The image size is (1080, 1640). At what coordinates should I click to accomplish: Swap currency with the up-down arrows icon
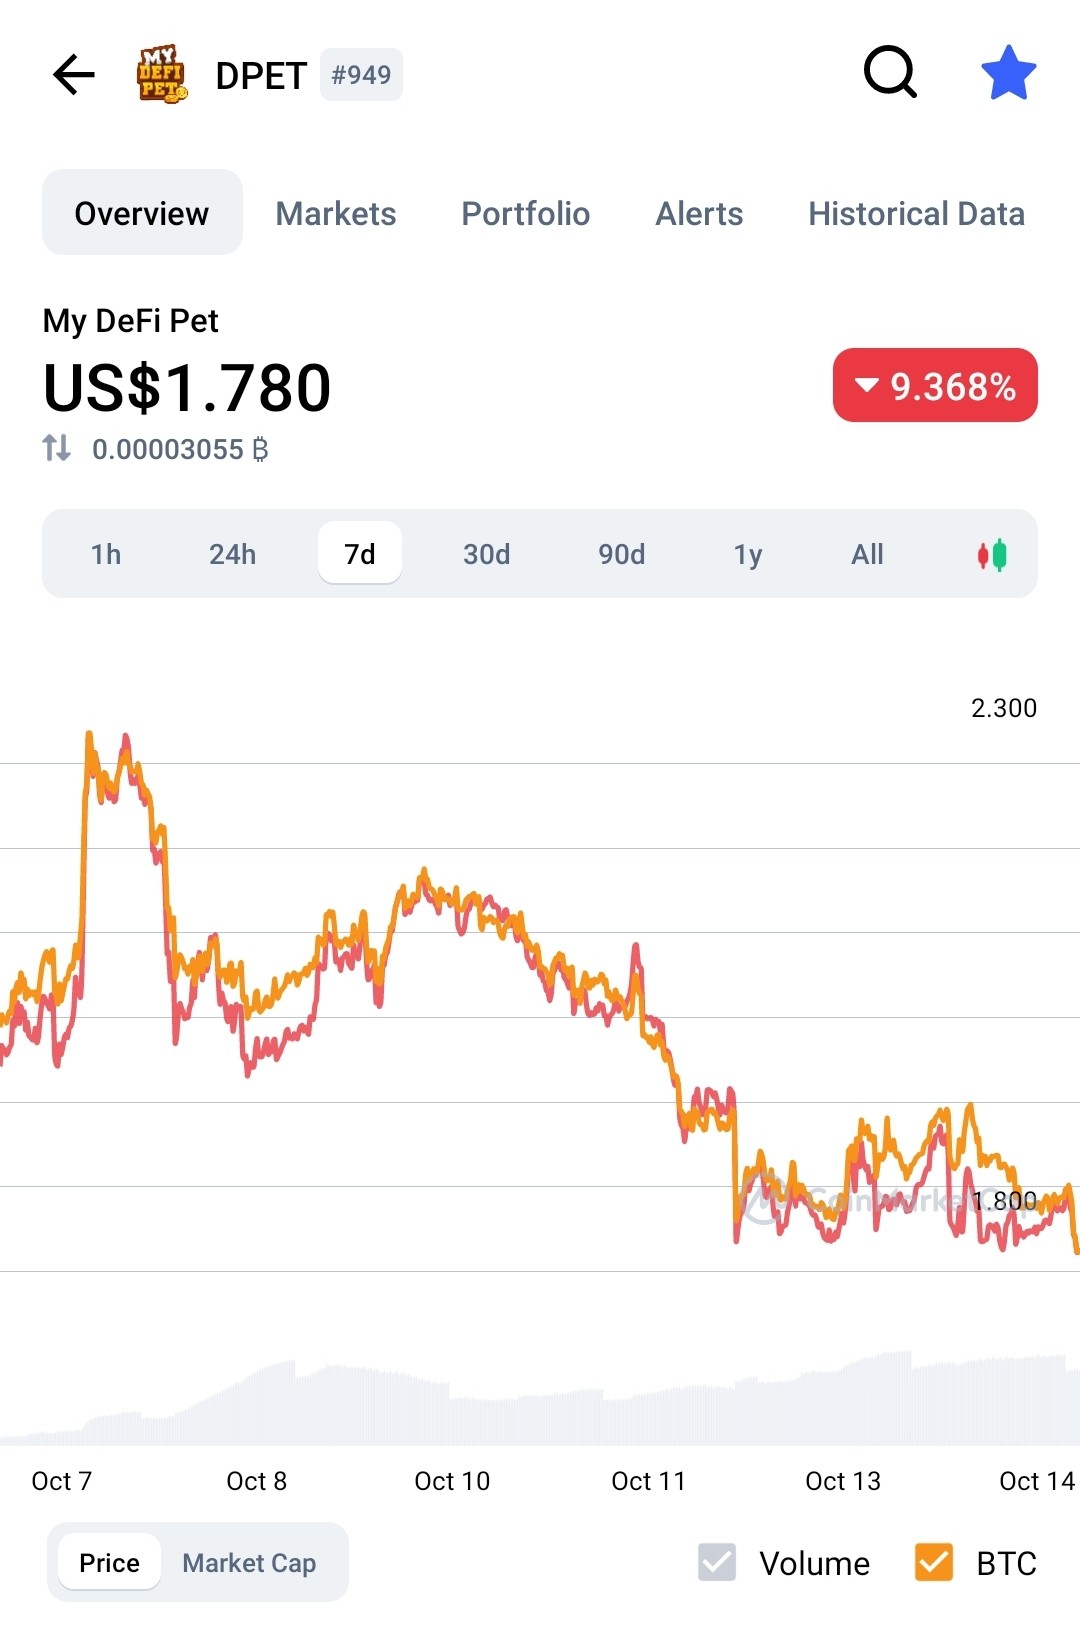57,448
